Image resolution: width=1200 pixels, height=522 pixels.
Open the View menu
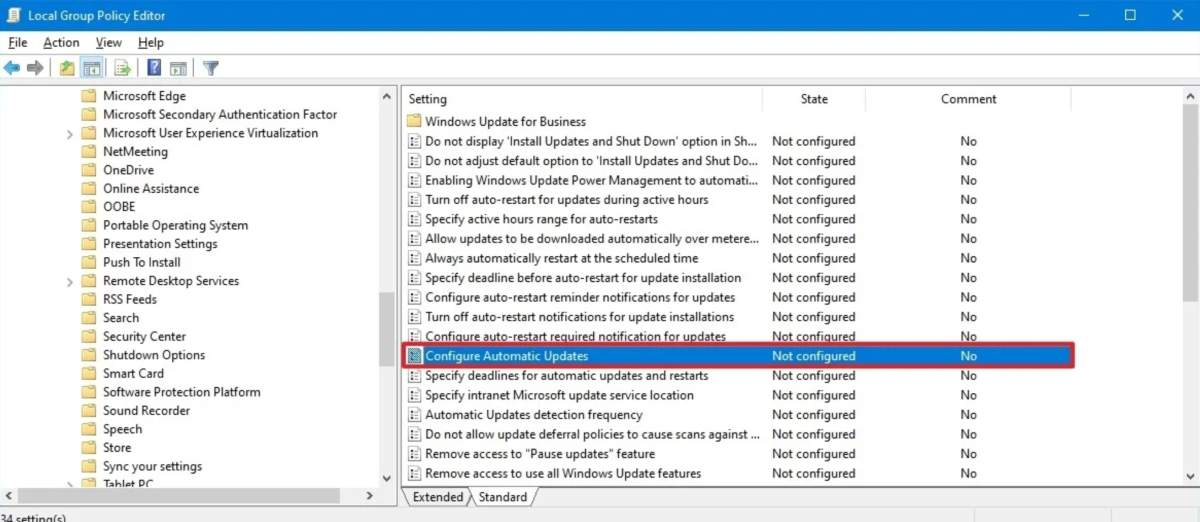[x=108, y=42]
